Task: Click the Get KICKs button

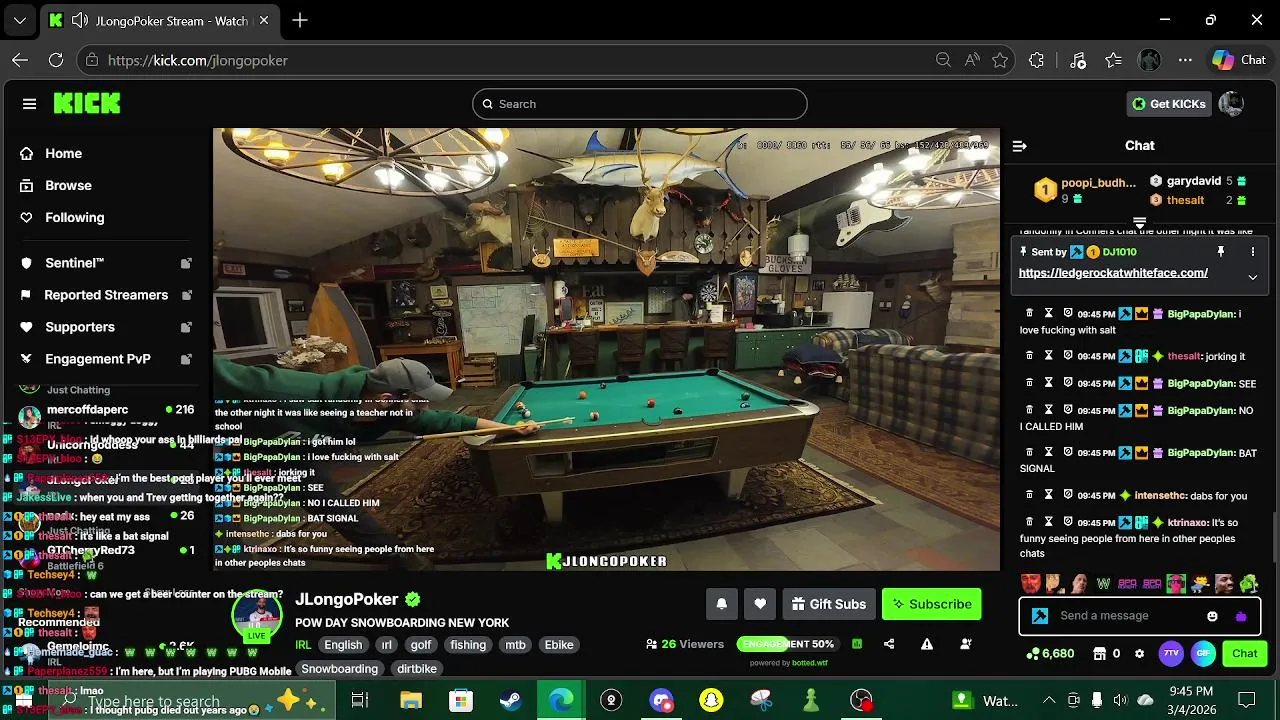Action: tap(1168, 104)
